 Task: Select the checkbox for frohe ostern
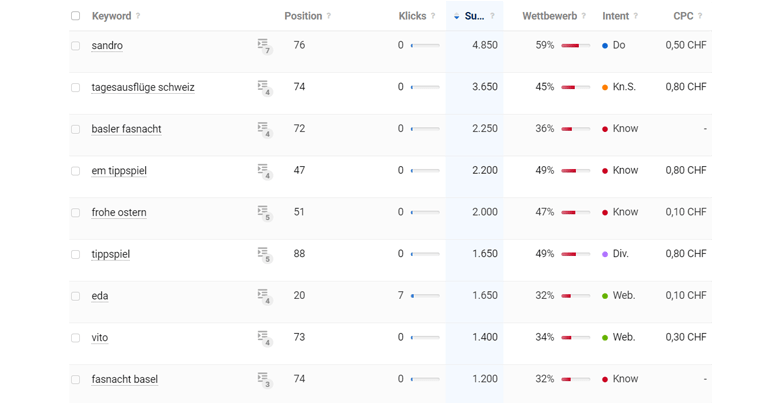coord(75,213)
